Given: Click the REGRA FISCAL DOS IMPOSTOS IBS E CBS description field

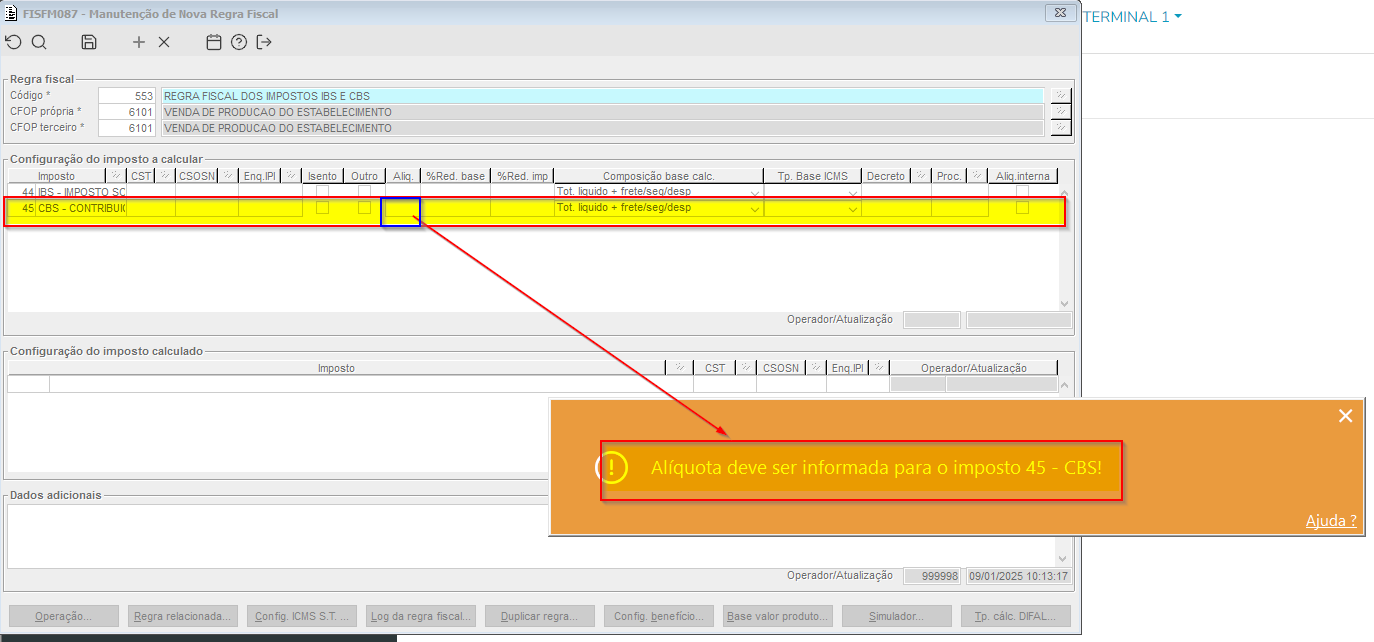Looking at the screenshot, I should 603,96.
